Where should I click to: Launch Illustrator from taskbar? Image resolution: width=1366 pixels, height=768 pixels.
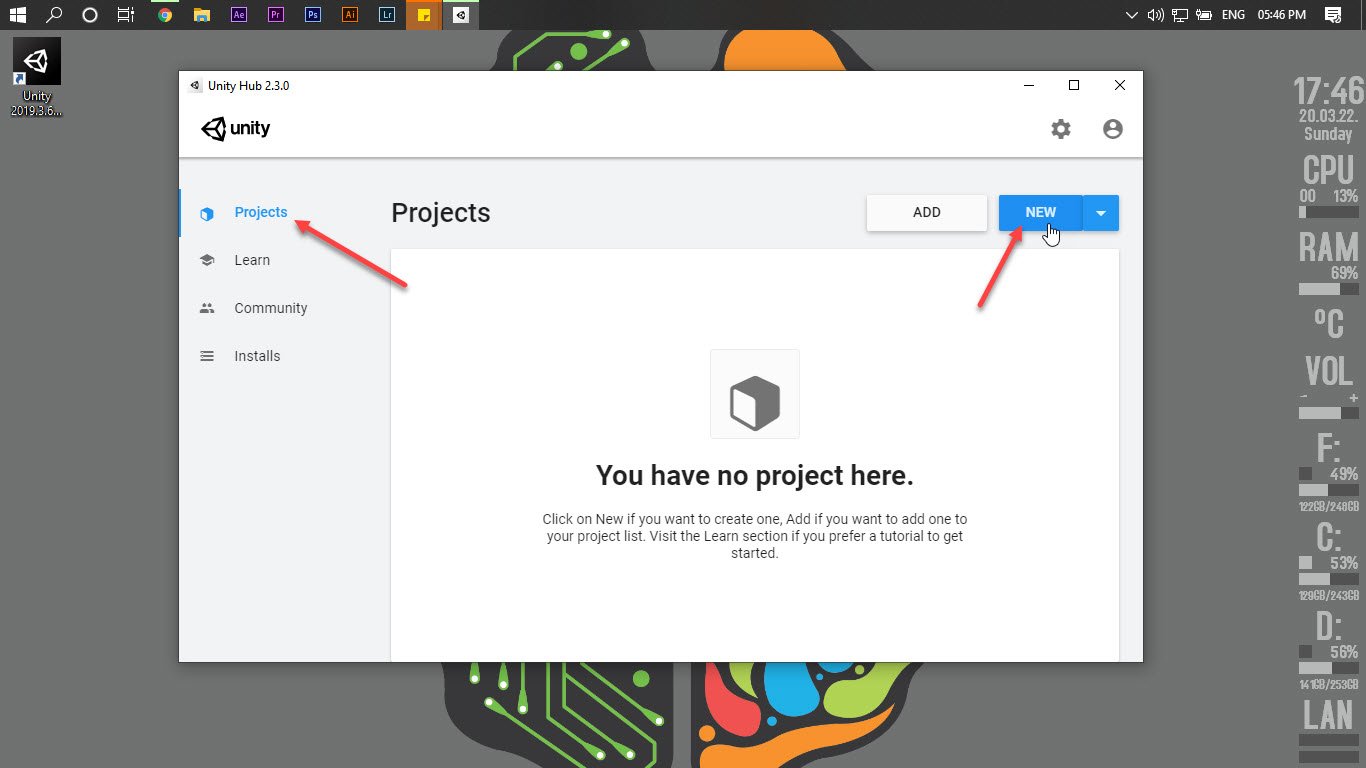350,15
